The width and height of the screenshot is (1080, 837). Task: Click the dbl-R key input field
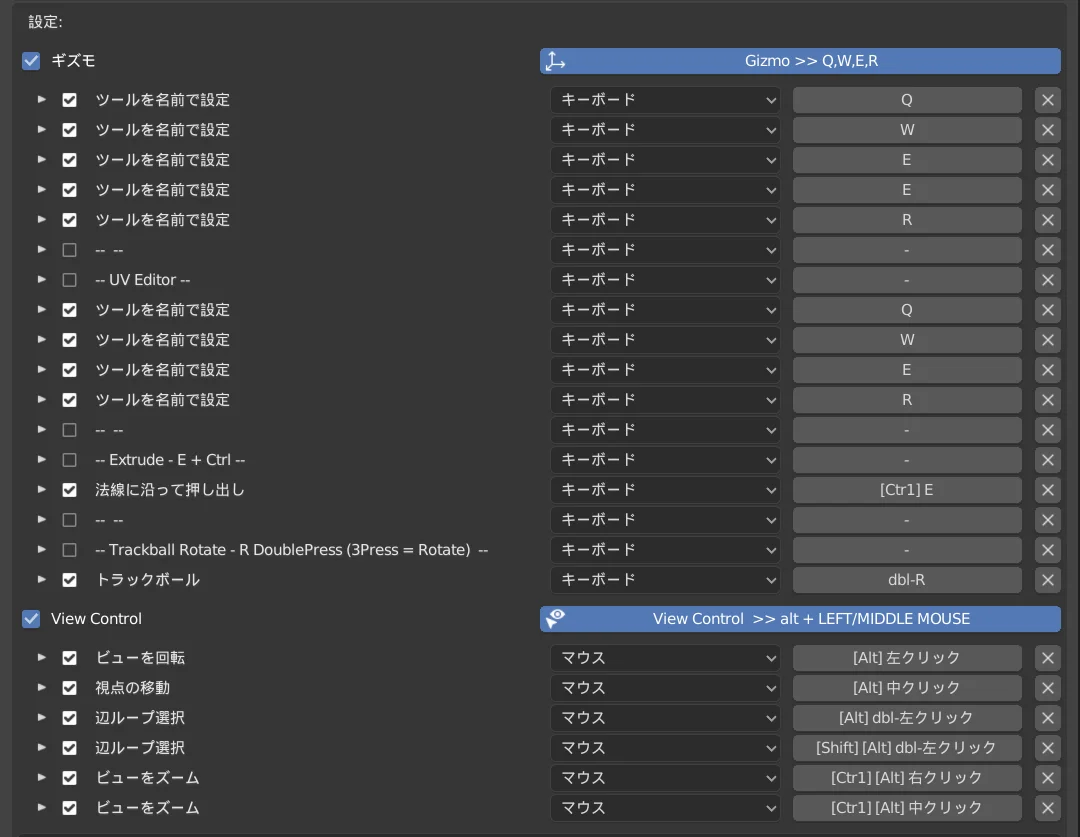(906, 580)
